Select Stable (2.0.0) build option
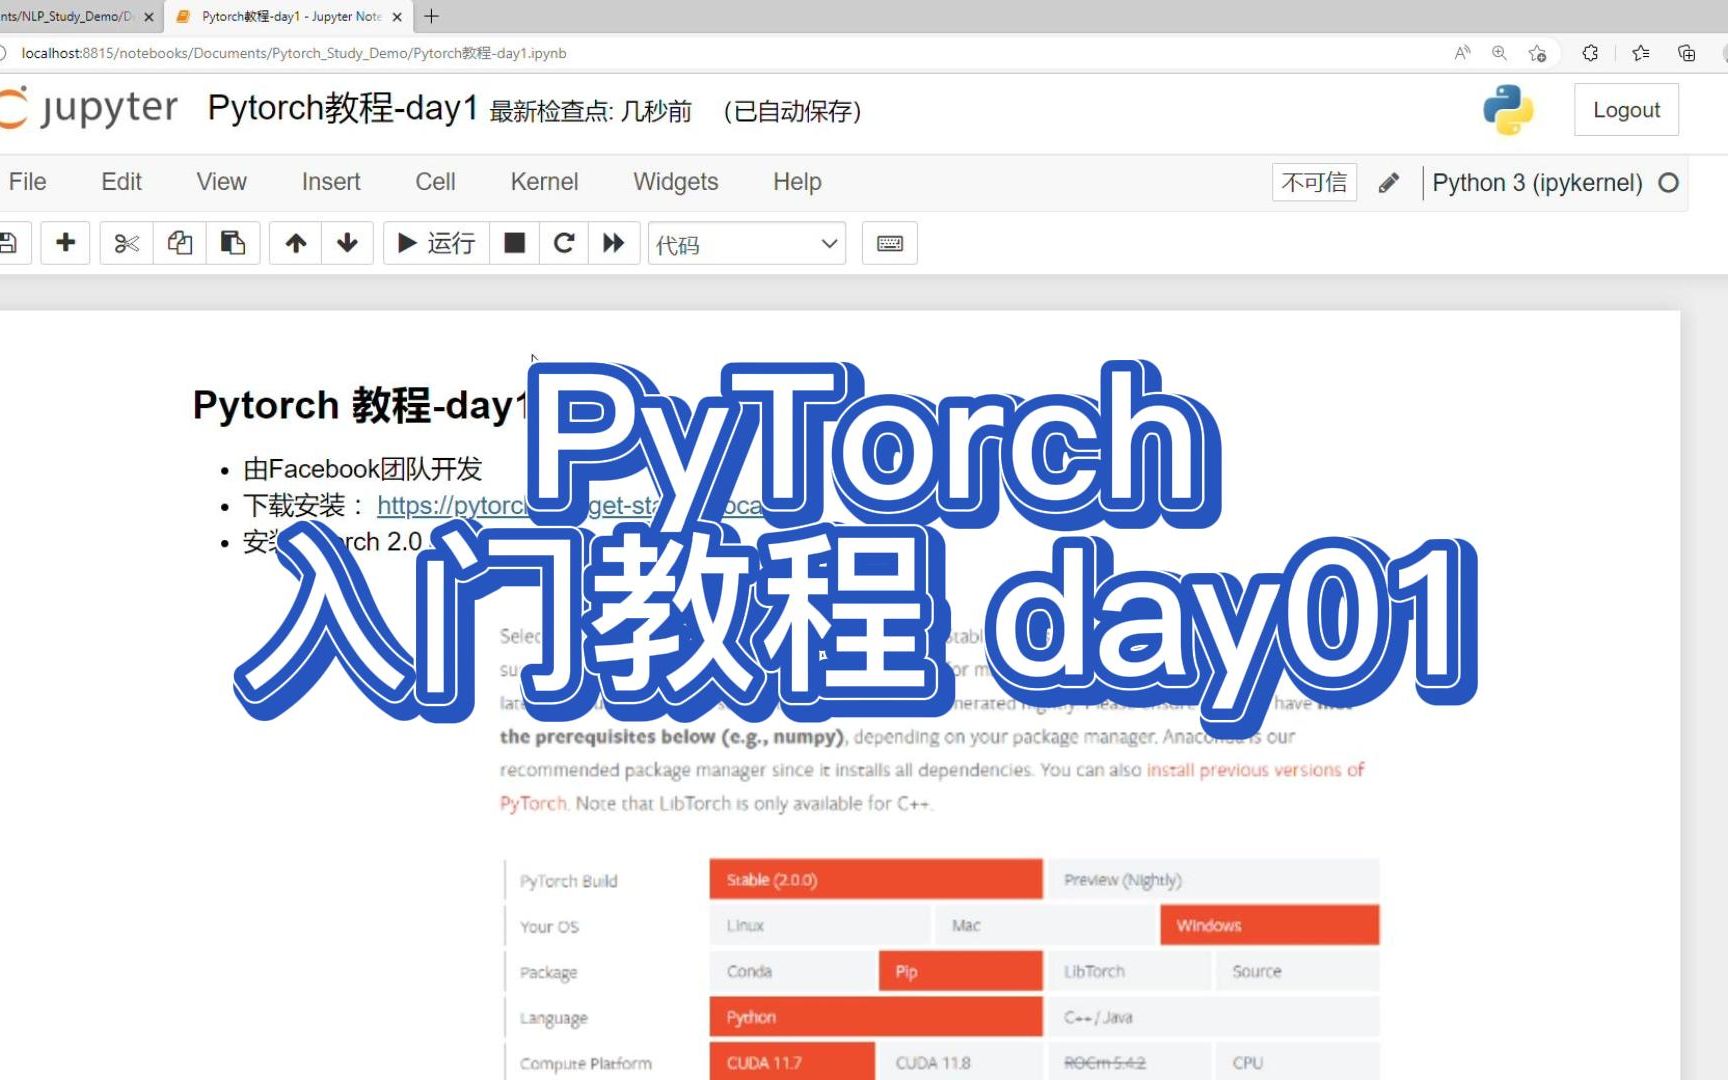This screenshot has height=1080, width=1728. coord(876,880)
